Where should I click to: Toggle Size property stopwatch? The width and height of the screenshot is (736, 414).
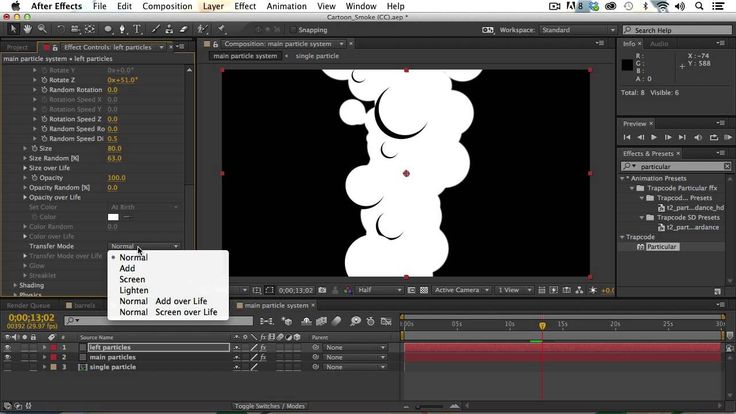pos(34,148)
